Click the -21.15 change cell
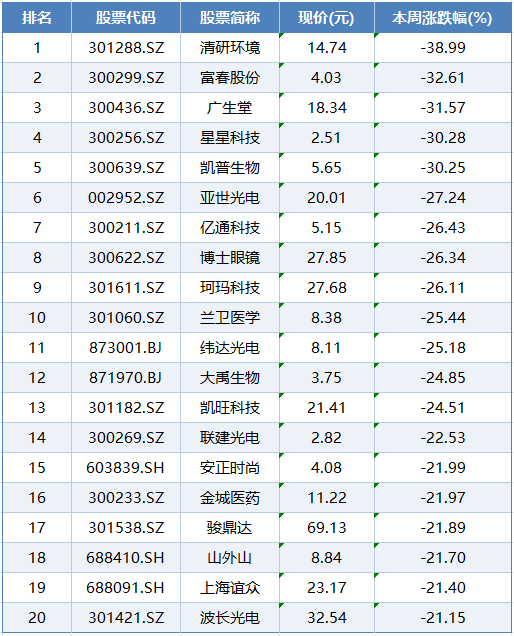The image size is (514, 636). click(443, 618)
